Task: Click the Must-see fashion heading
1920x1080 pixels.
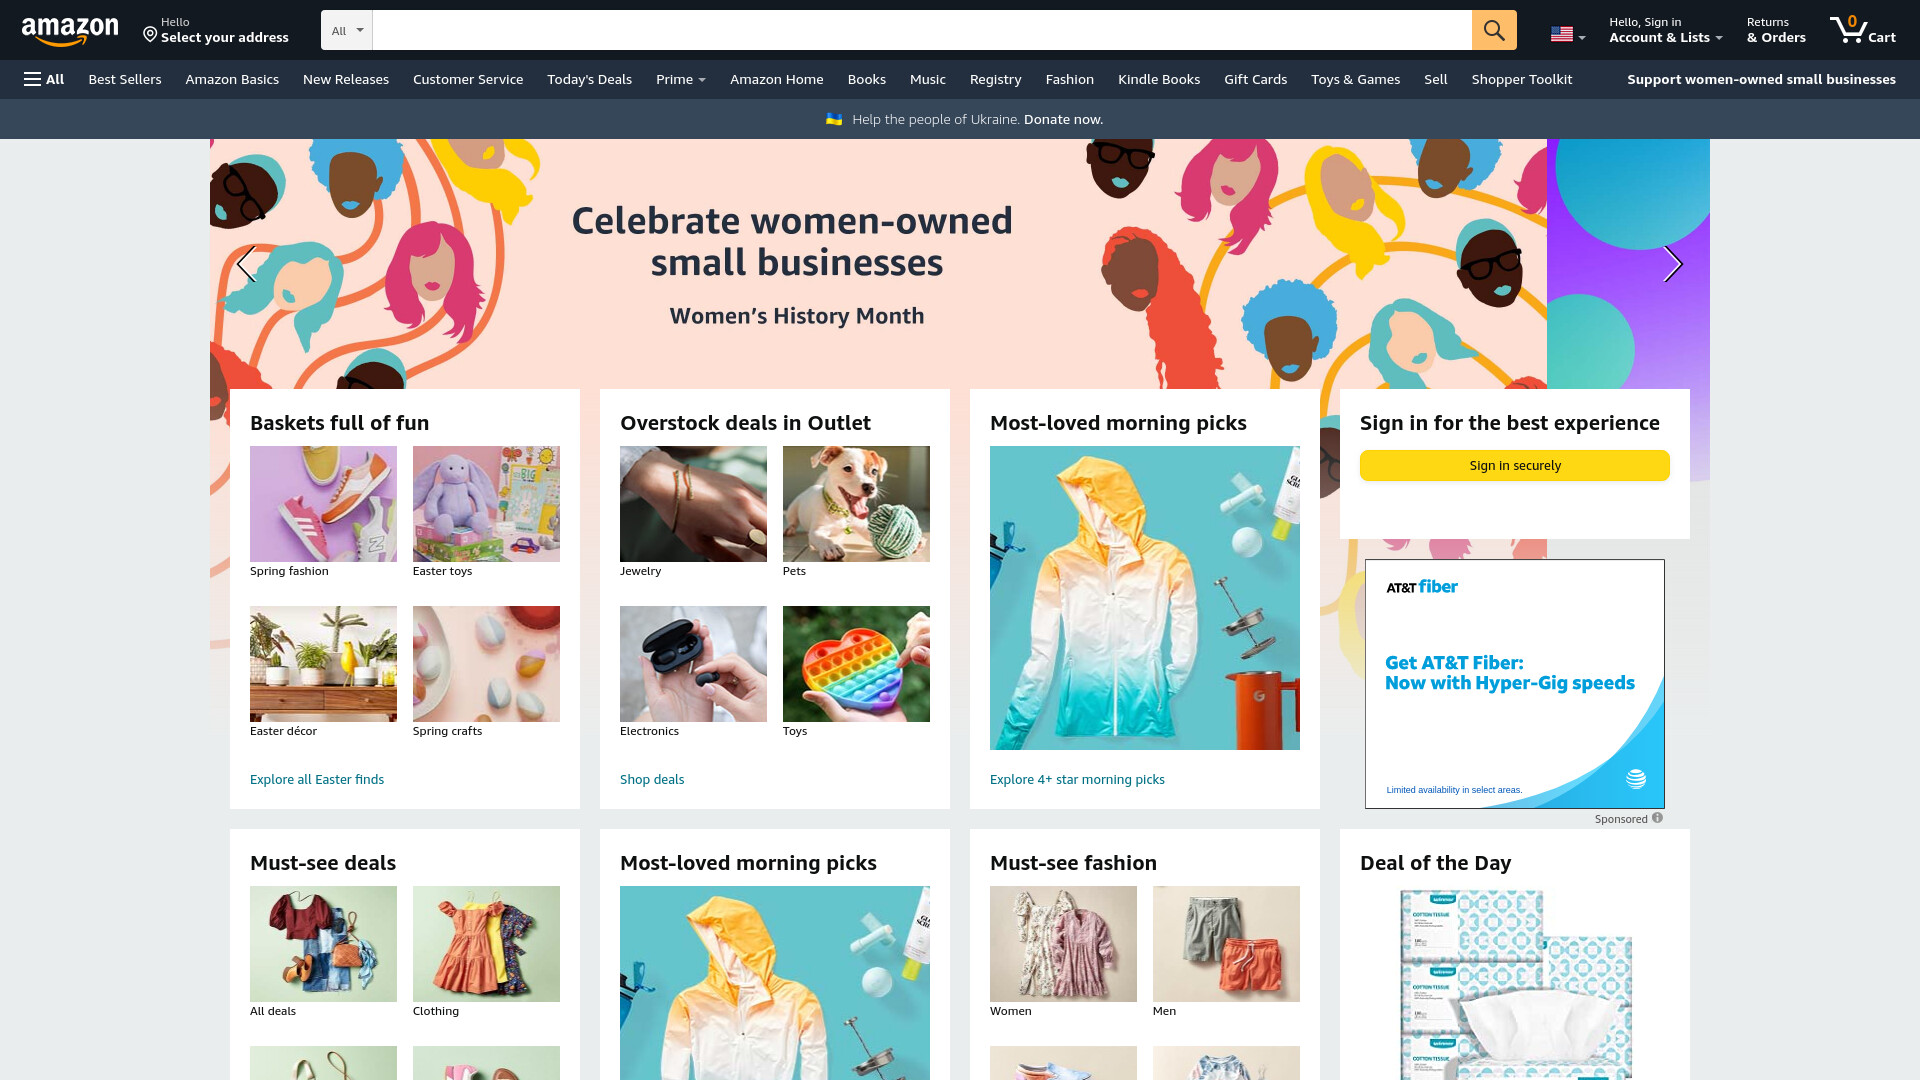Action: coord(1073,863)
